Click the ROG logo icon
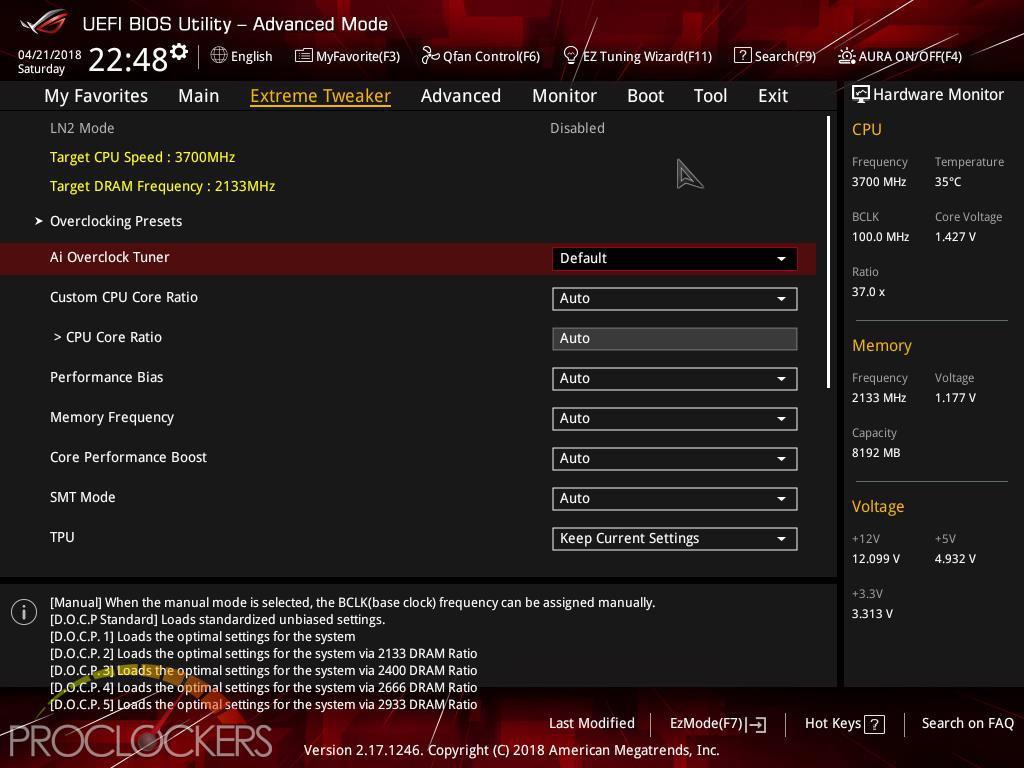 click(x=44, y=23)
